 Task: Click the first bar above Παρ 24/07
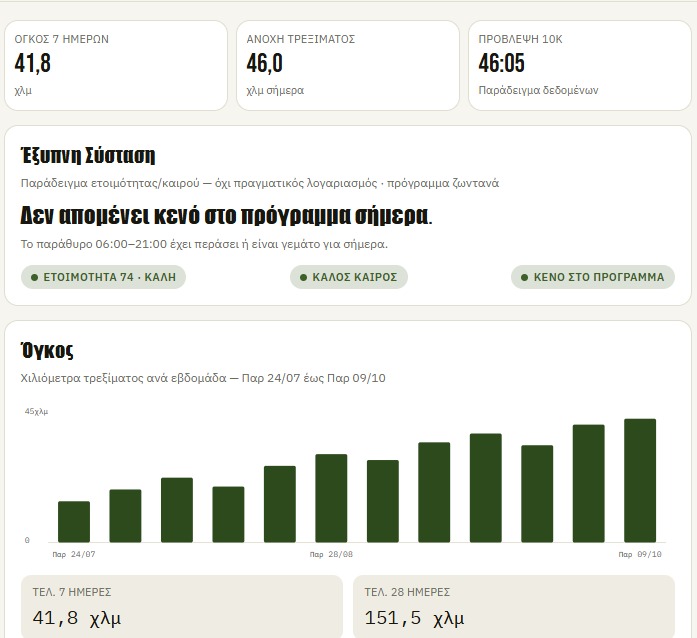[74, 522]
